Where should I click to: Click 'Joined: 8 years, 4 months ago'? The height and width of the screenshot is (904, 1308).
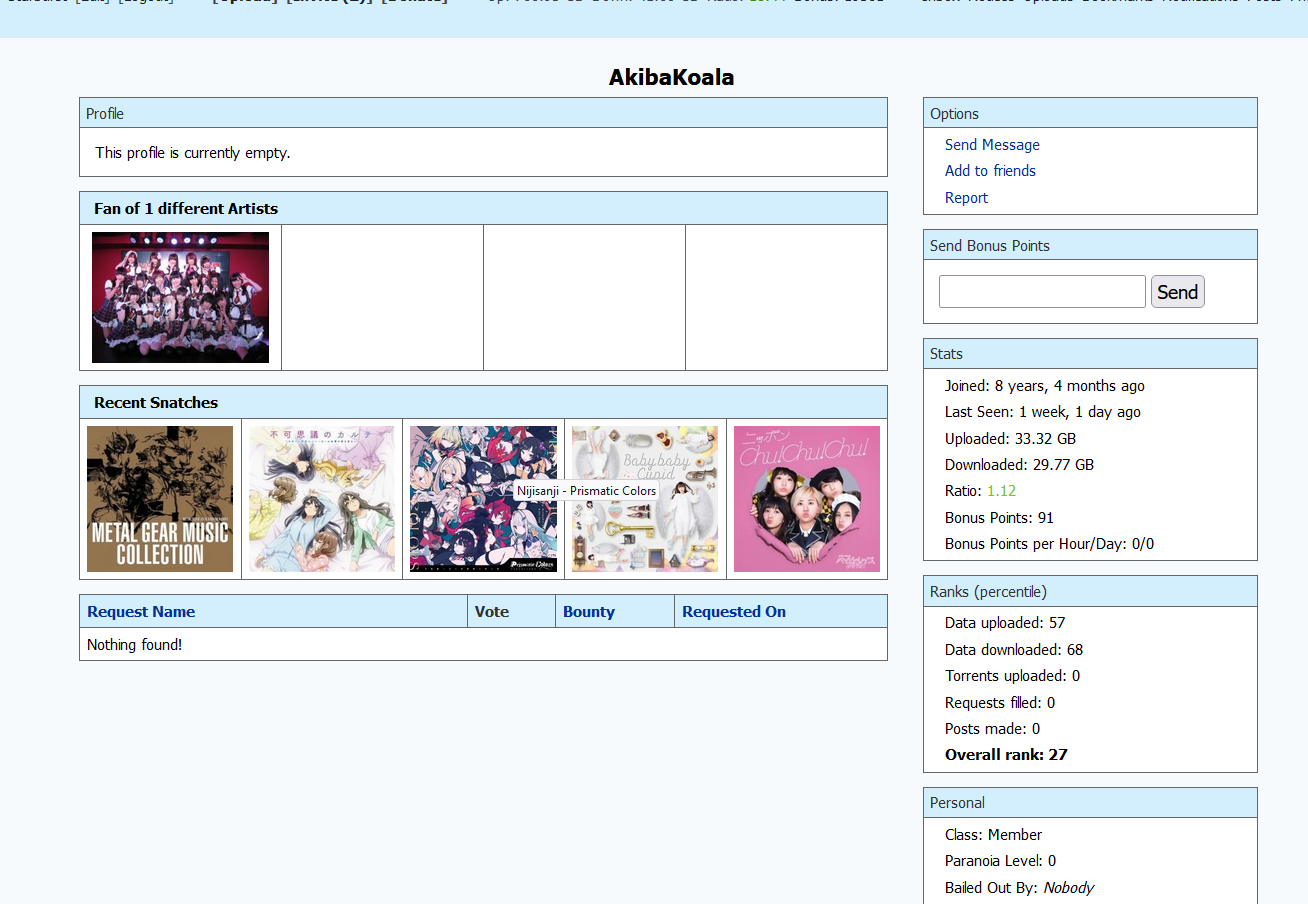pos(1045,386)
